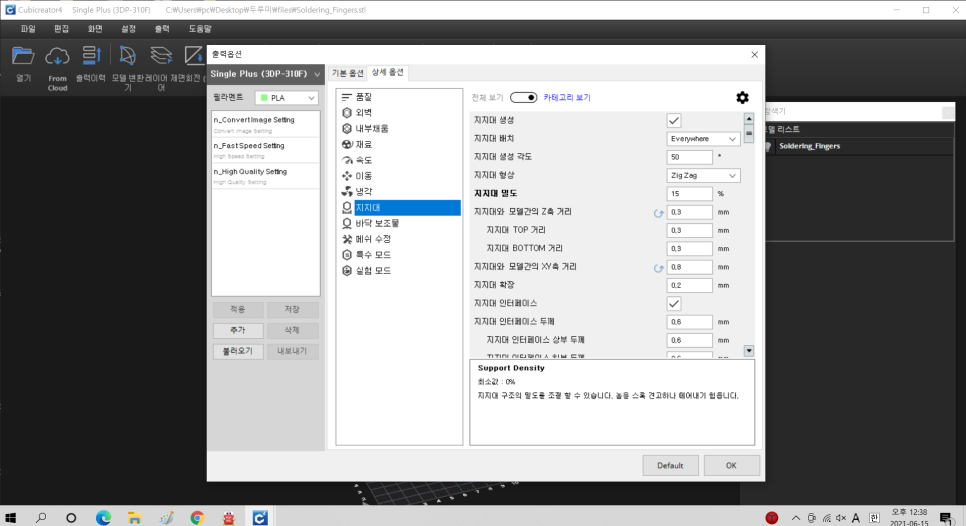Click the 추가 add button
The height and width of the screenshot is (526, 966).
238,330
